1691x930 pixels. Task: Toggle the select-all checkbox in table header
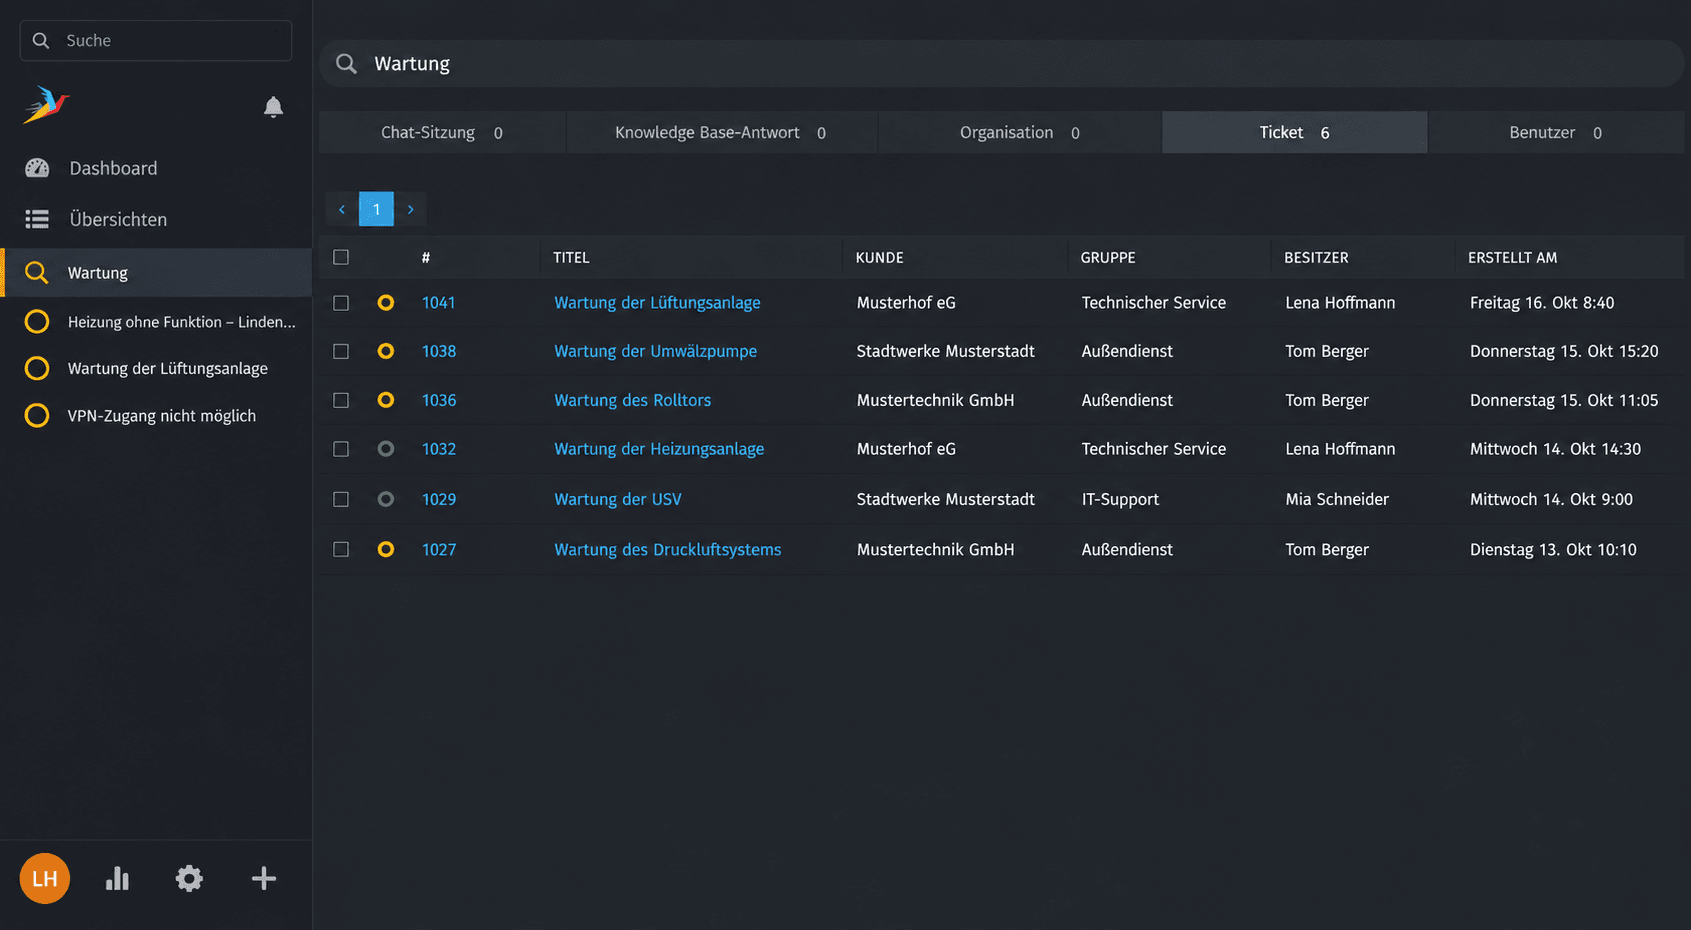pyautogui.click(x=341, y=257)
